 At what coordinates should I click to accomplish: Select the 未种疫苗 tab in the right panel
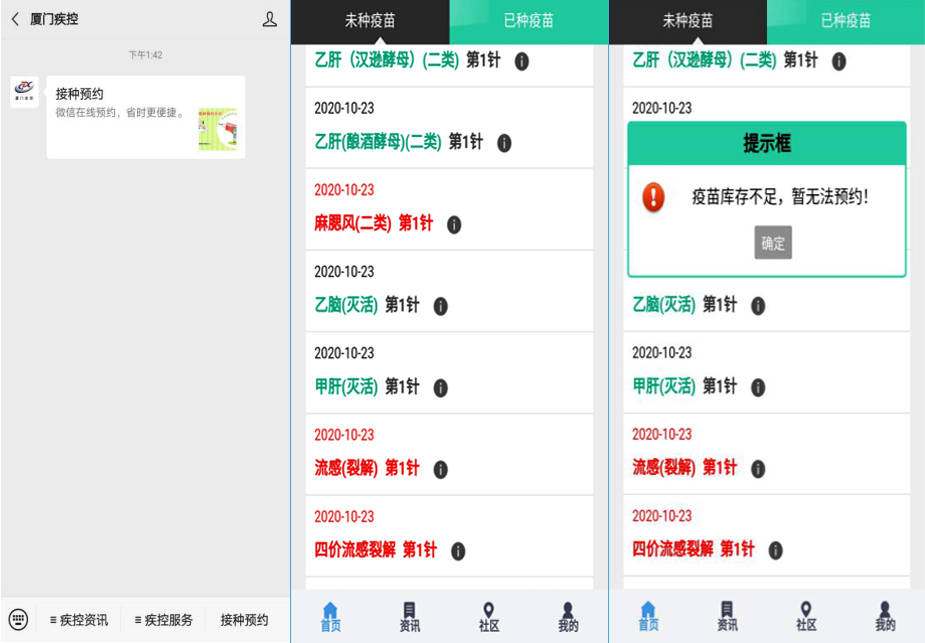click(687, 20)
